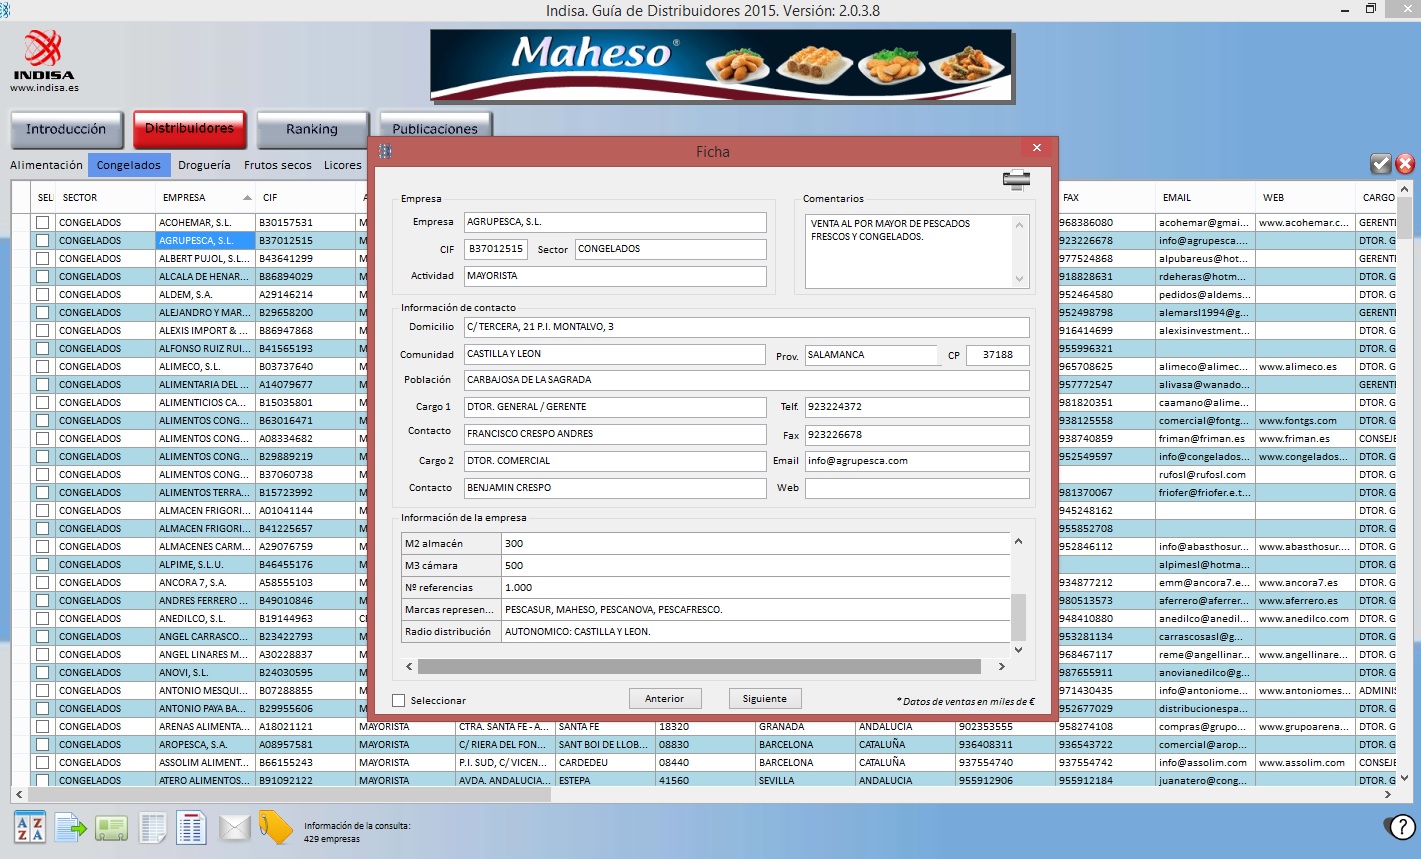This screenshot has width=1421, height=859.
Task: Click the up arrow of company info scrollbar
Action: point(1018,541)
